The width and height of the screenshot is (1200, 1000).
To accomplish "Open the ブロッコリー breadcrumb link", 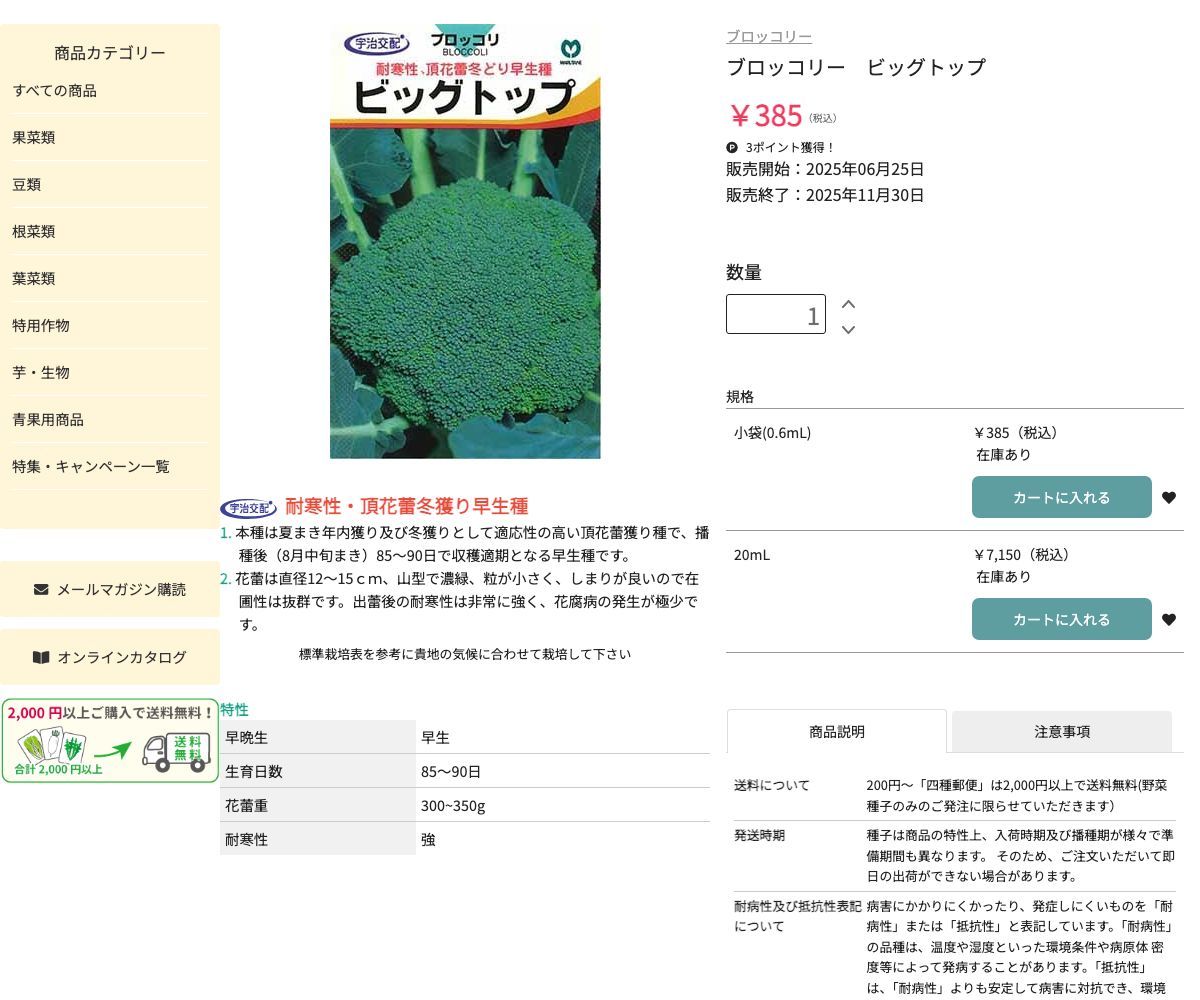I will (x=768, y=36).
